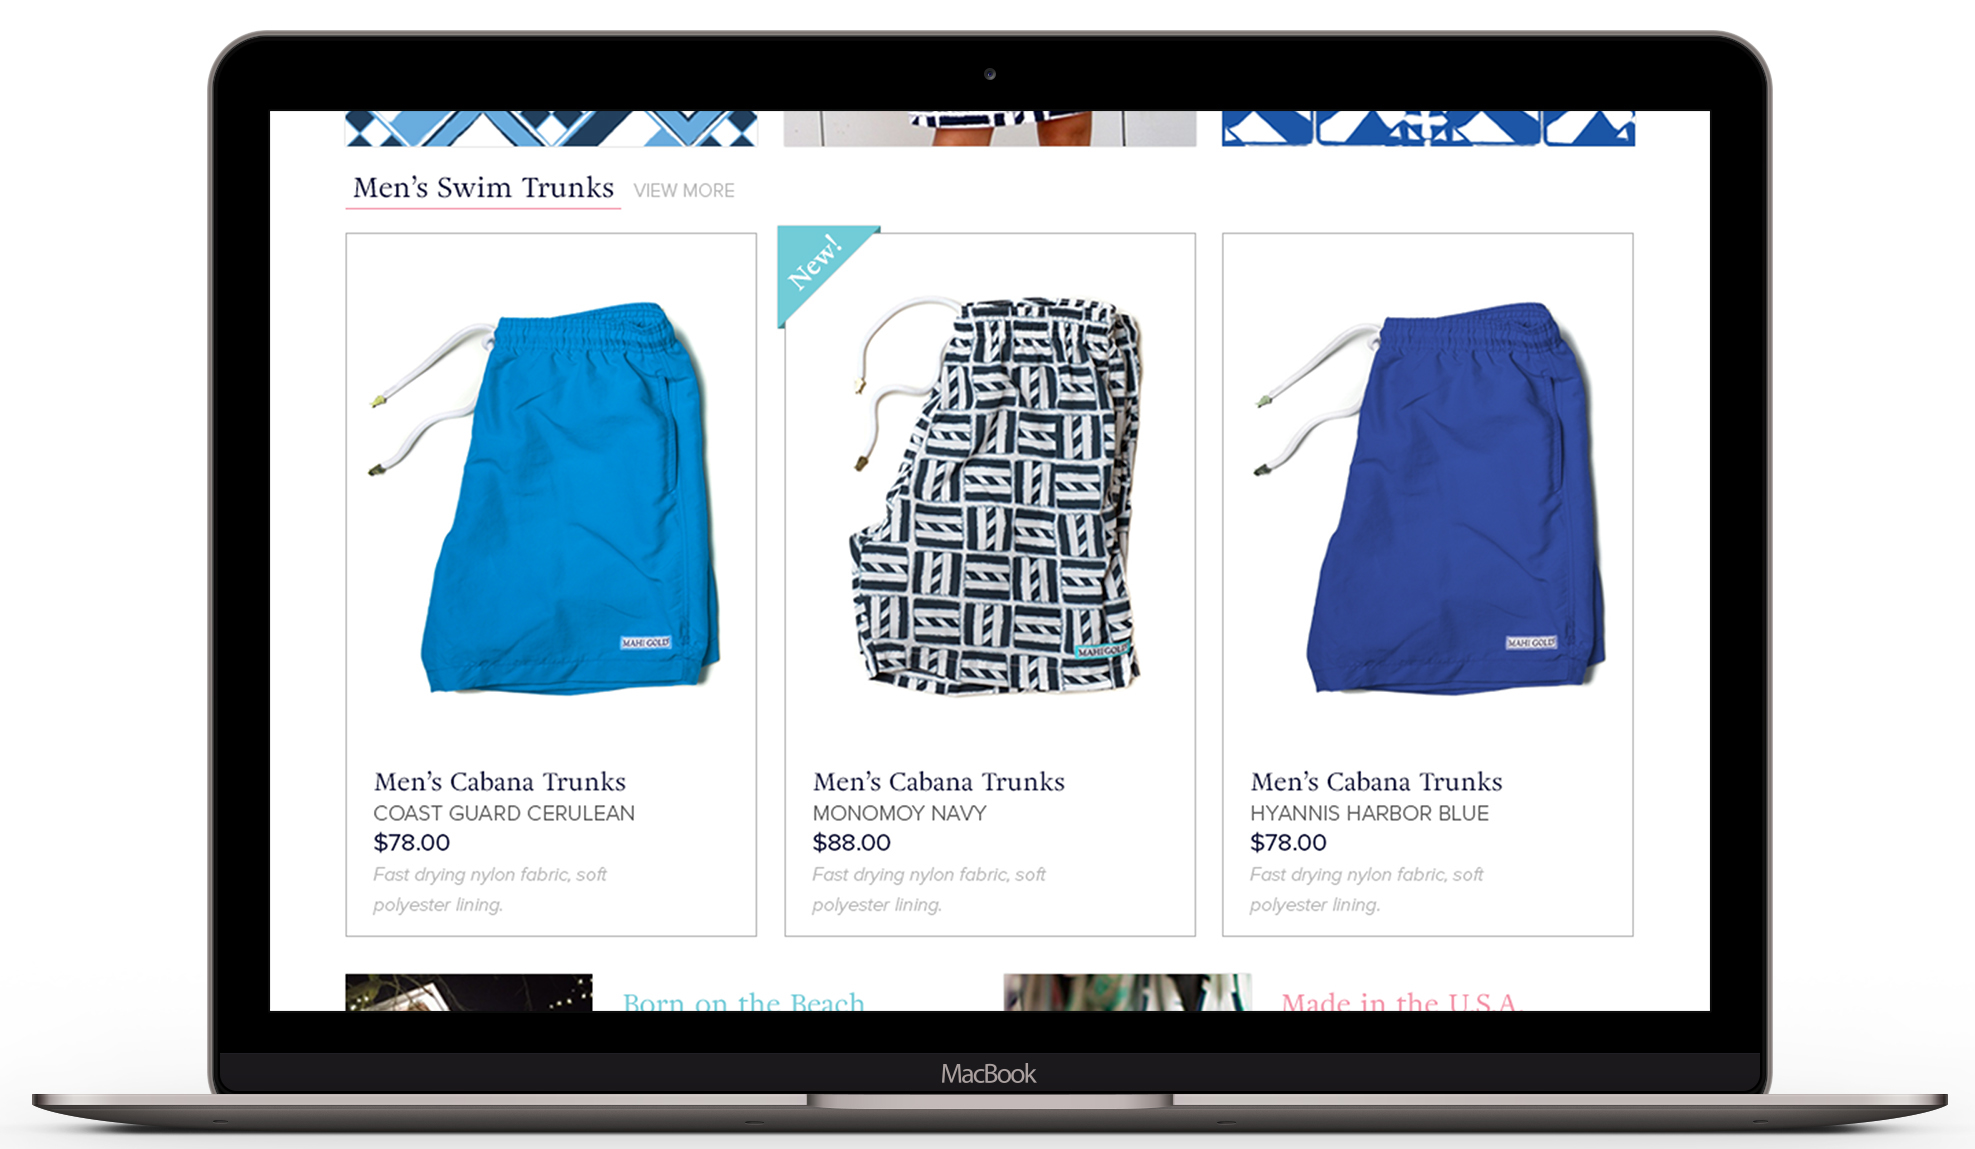Click the light blue geometric pattern banner
The image size is (1975, 1149).
pyautogui.click(x=551, y=129)
